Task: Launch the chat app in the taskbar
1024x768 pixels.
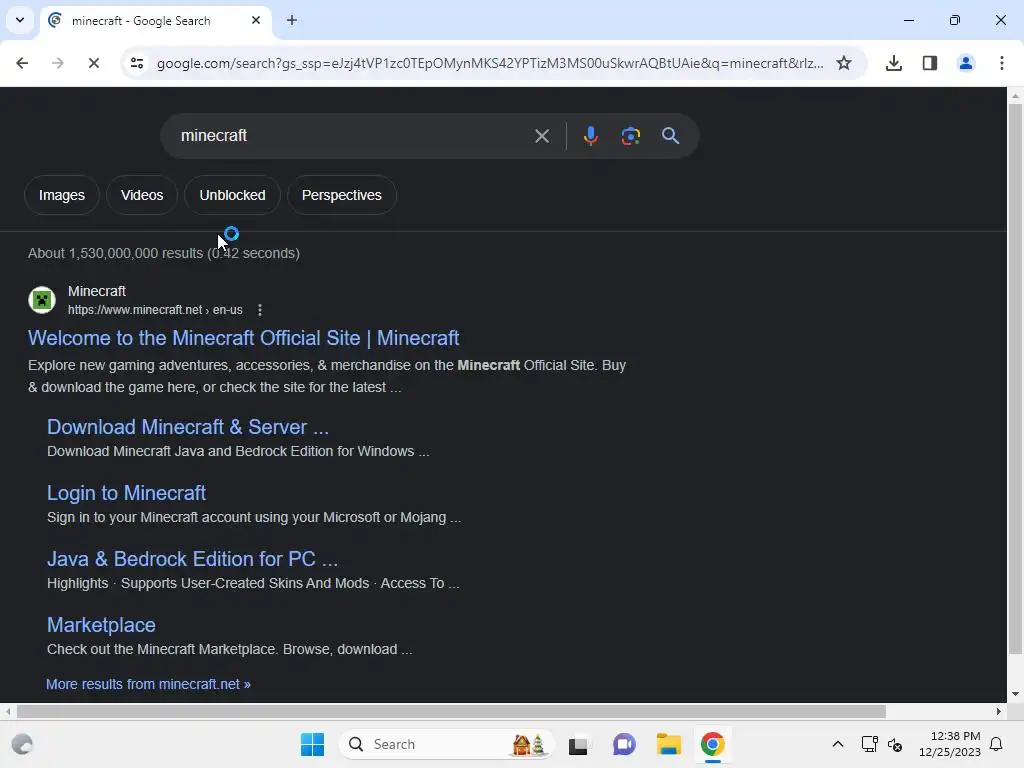Action: point(624,744)
